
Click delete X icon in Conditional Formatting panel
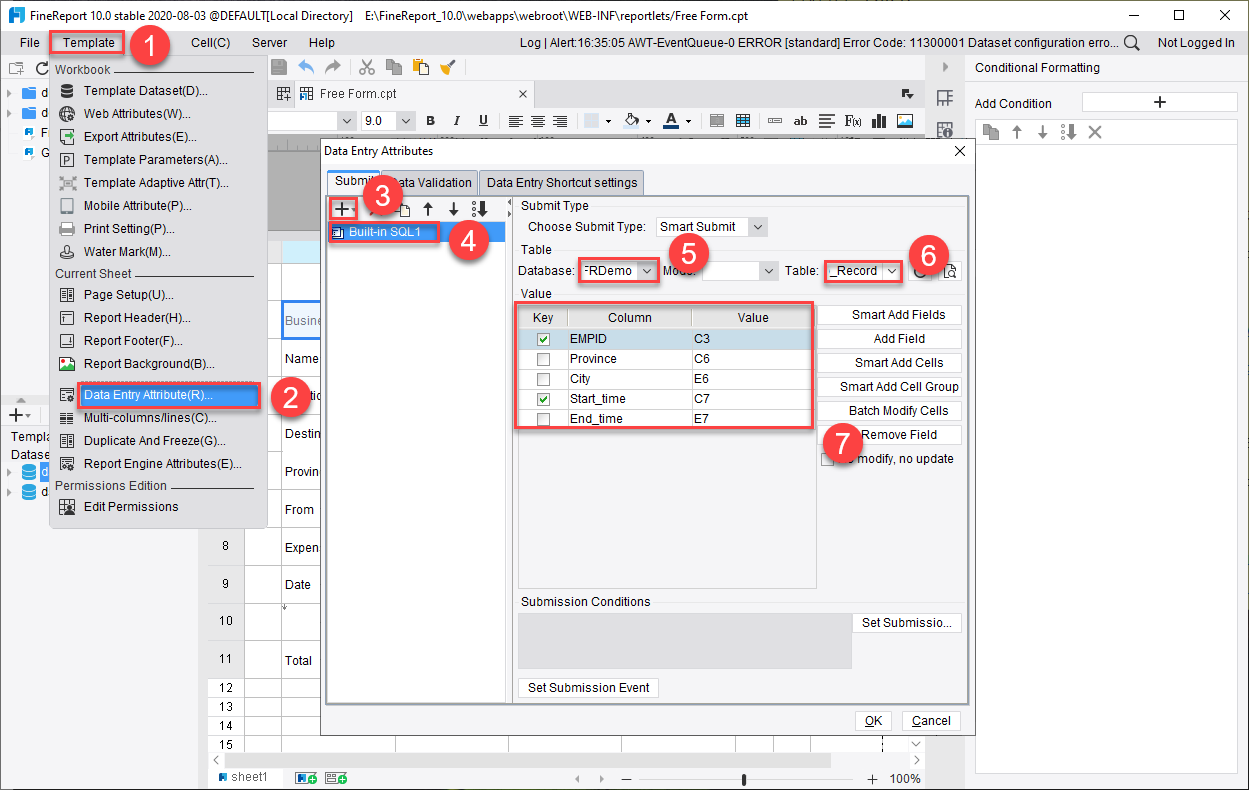pyautogui.click(x=1095, y=132)
